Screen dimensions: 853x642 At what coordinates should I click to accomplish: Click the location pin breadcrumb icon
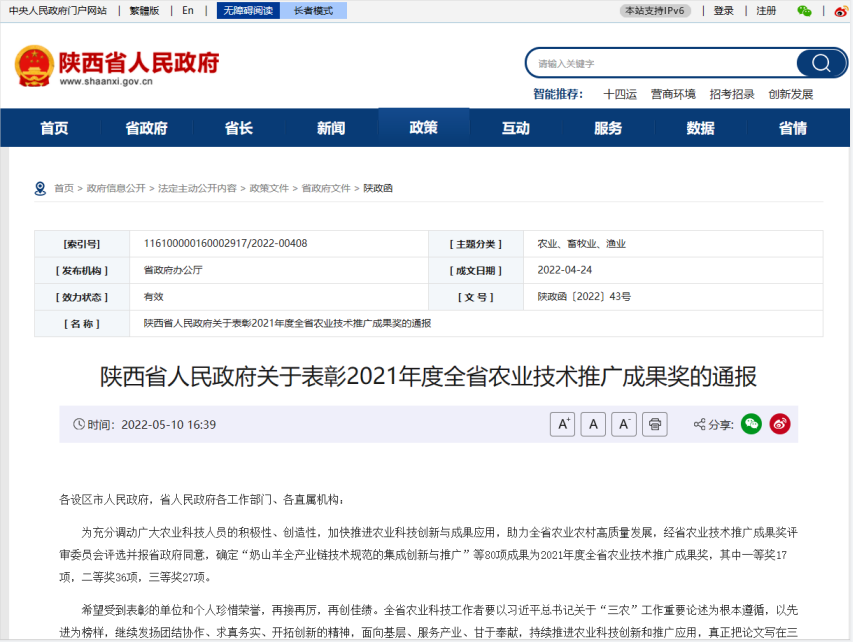[40, 188]
